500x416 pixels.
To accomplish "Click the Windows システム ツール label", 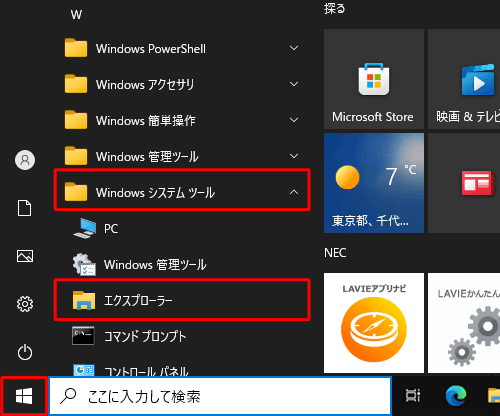I will [x=155, y=192].
